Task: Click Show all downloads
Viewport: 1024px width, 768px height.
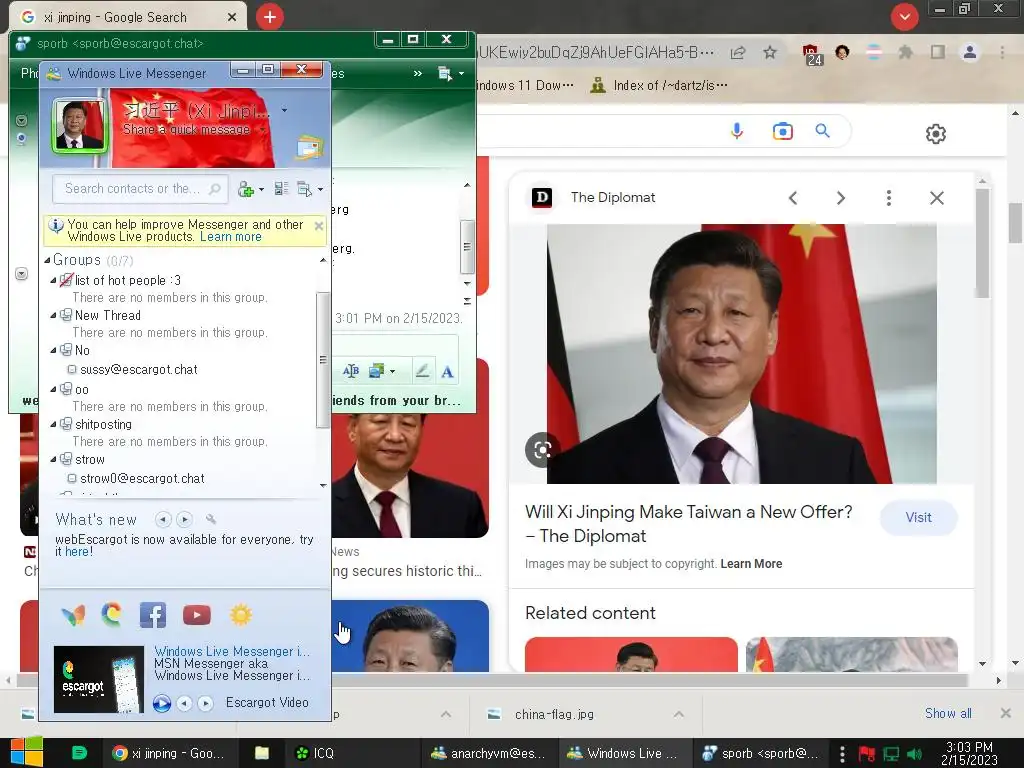Action: point(948,714)
